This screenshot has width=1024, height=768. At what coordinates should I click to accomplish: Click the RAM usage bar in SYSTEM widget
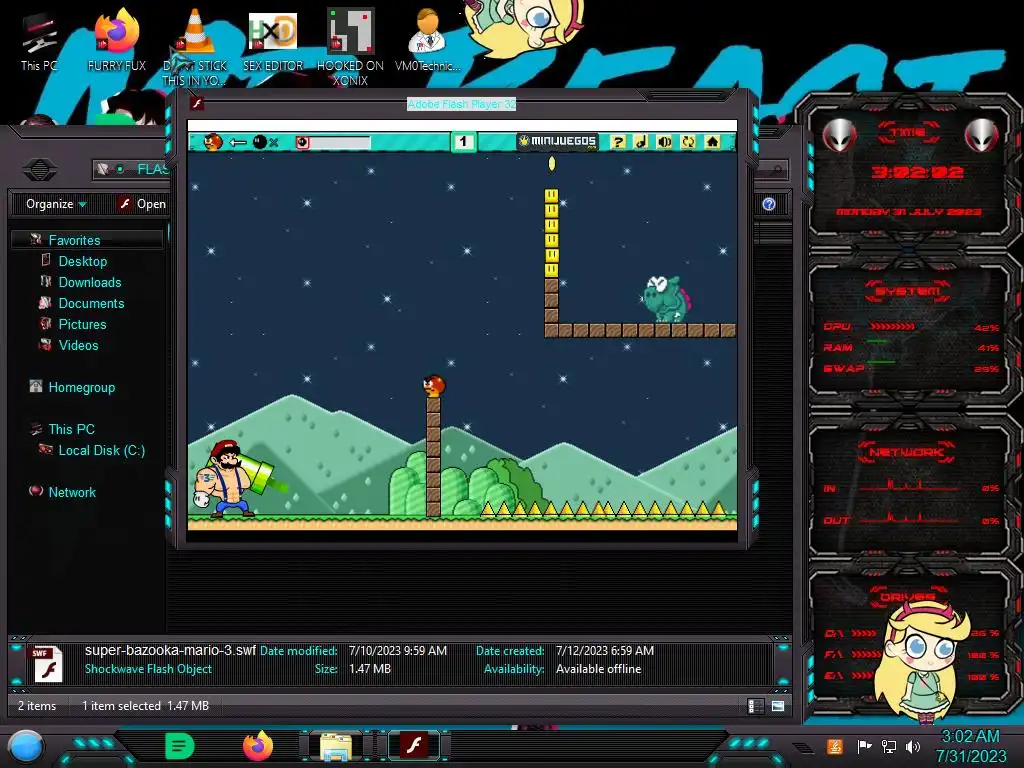(878, 342)
